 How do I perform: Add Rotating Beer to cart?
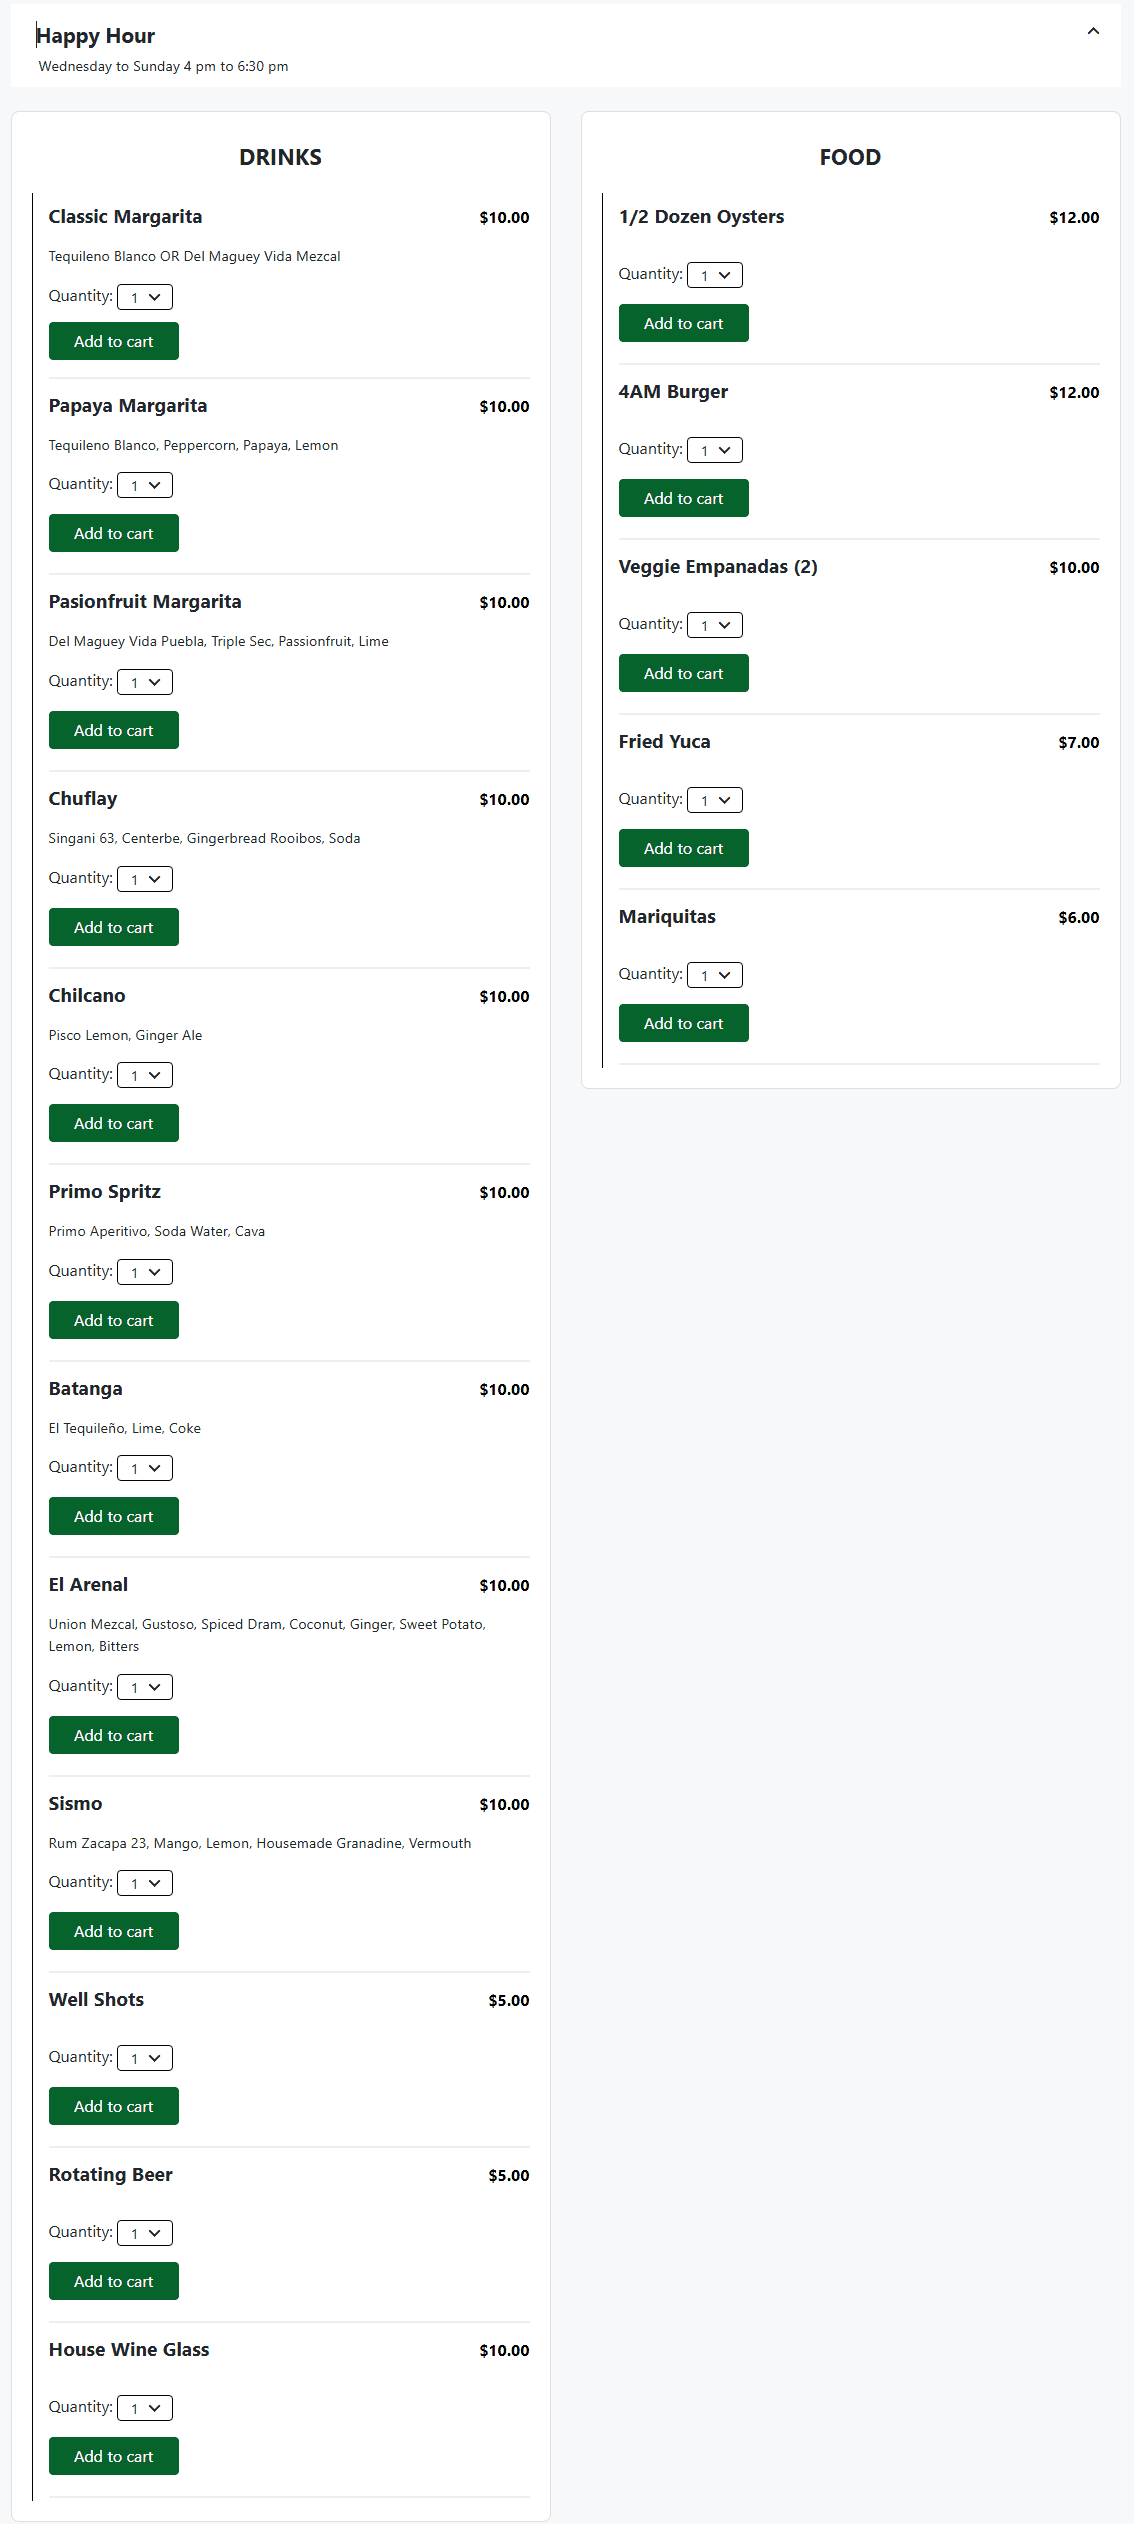pyautogui.click(x=114, y=2281)
